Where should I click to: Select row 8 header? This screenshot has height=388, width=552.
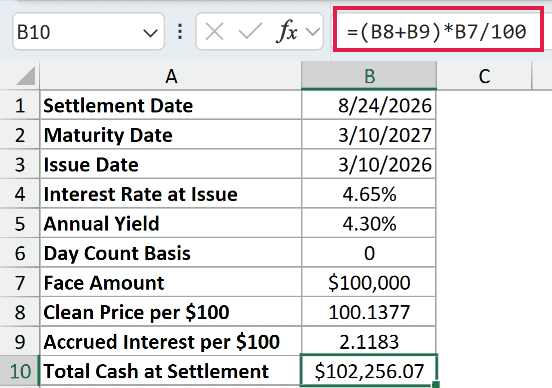pos(20,312)
